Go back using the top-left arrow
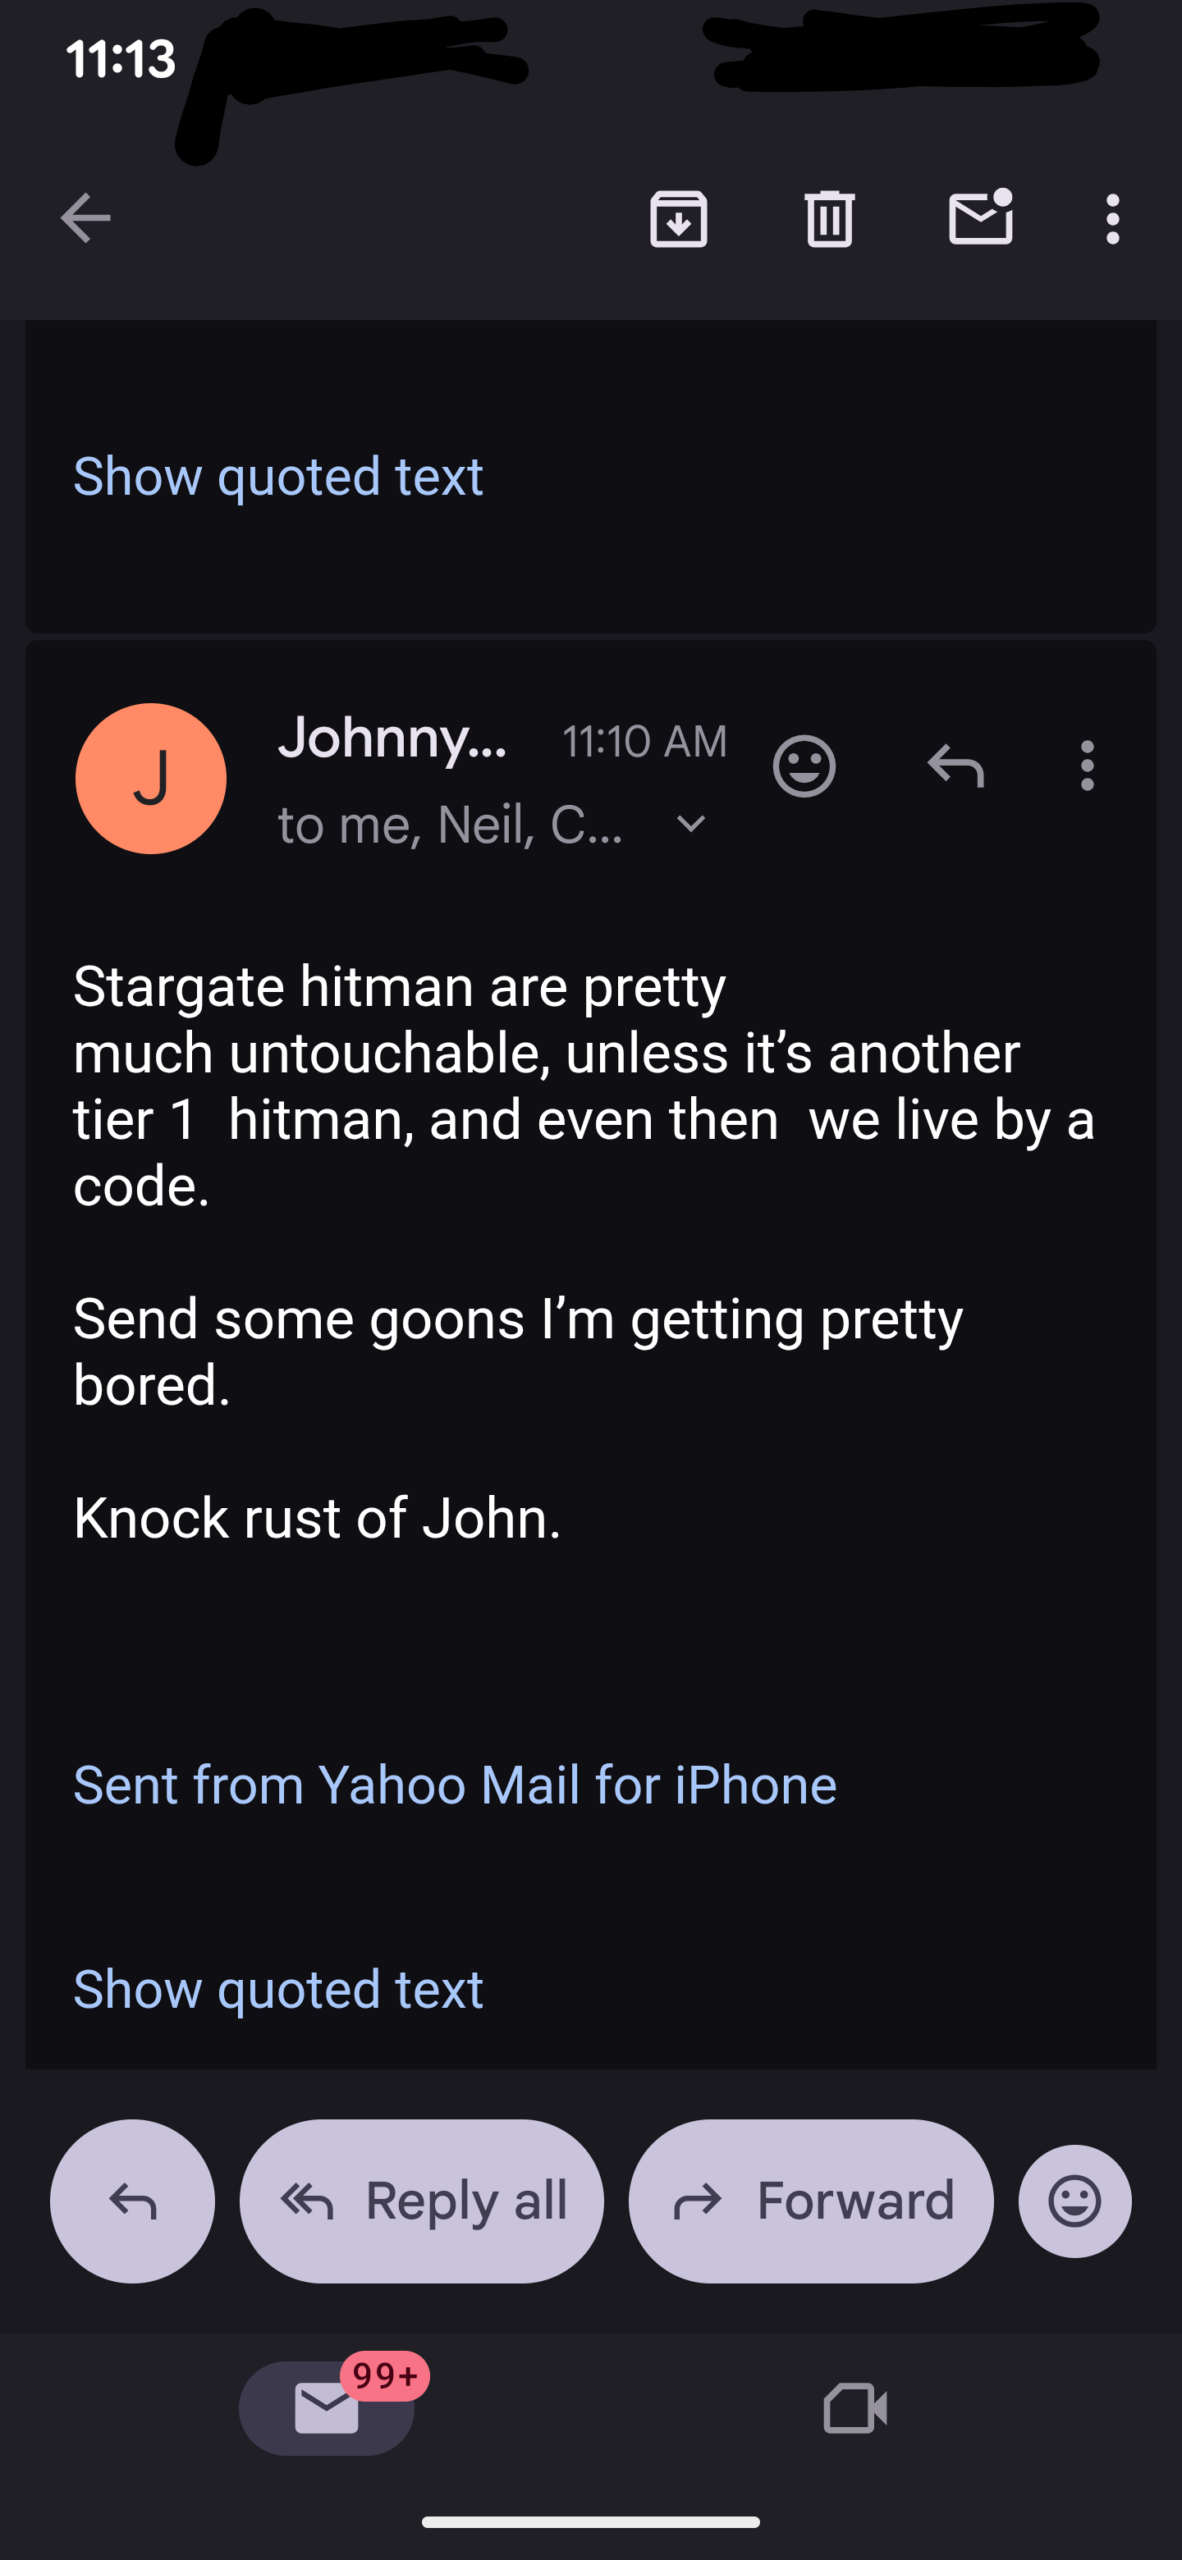The width and height of the screenshot is (1182, 2560). [85, 218]
